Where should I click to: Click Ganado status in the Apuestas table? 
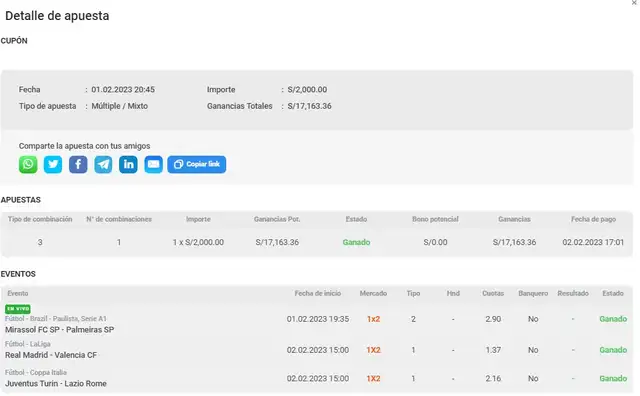coord(356,242)
